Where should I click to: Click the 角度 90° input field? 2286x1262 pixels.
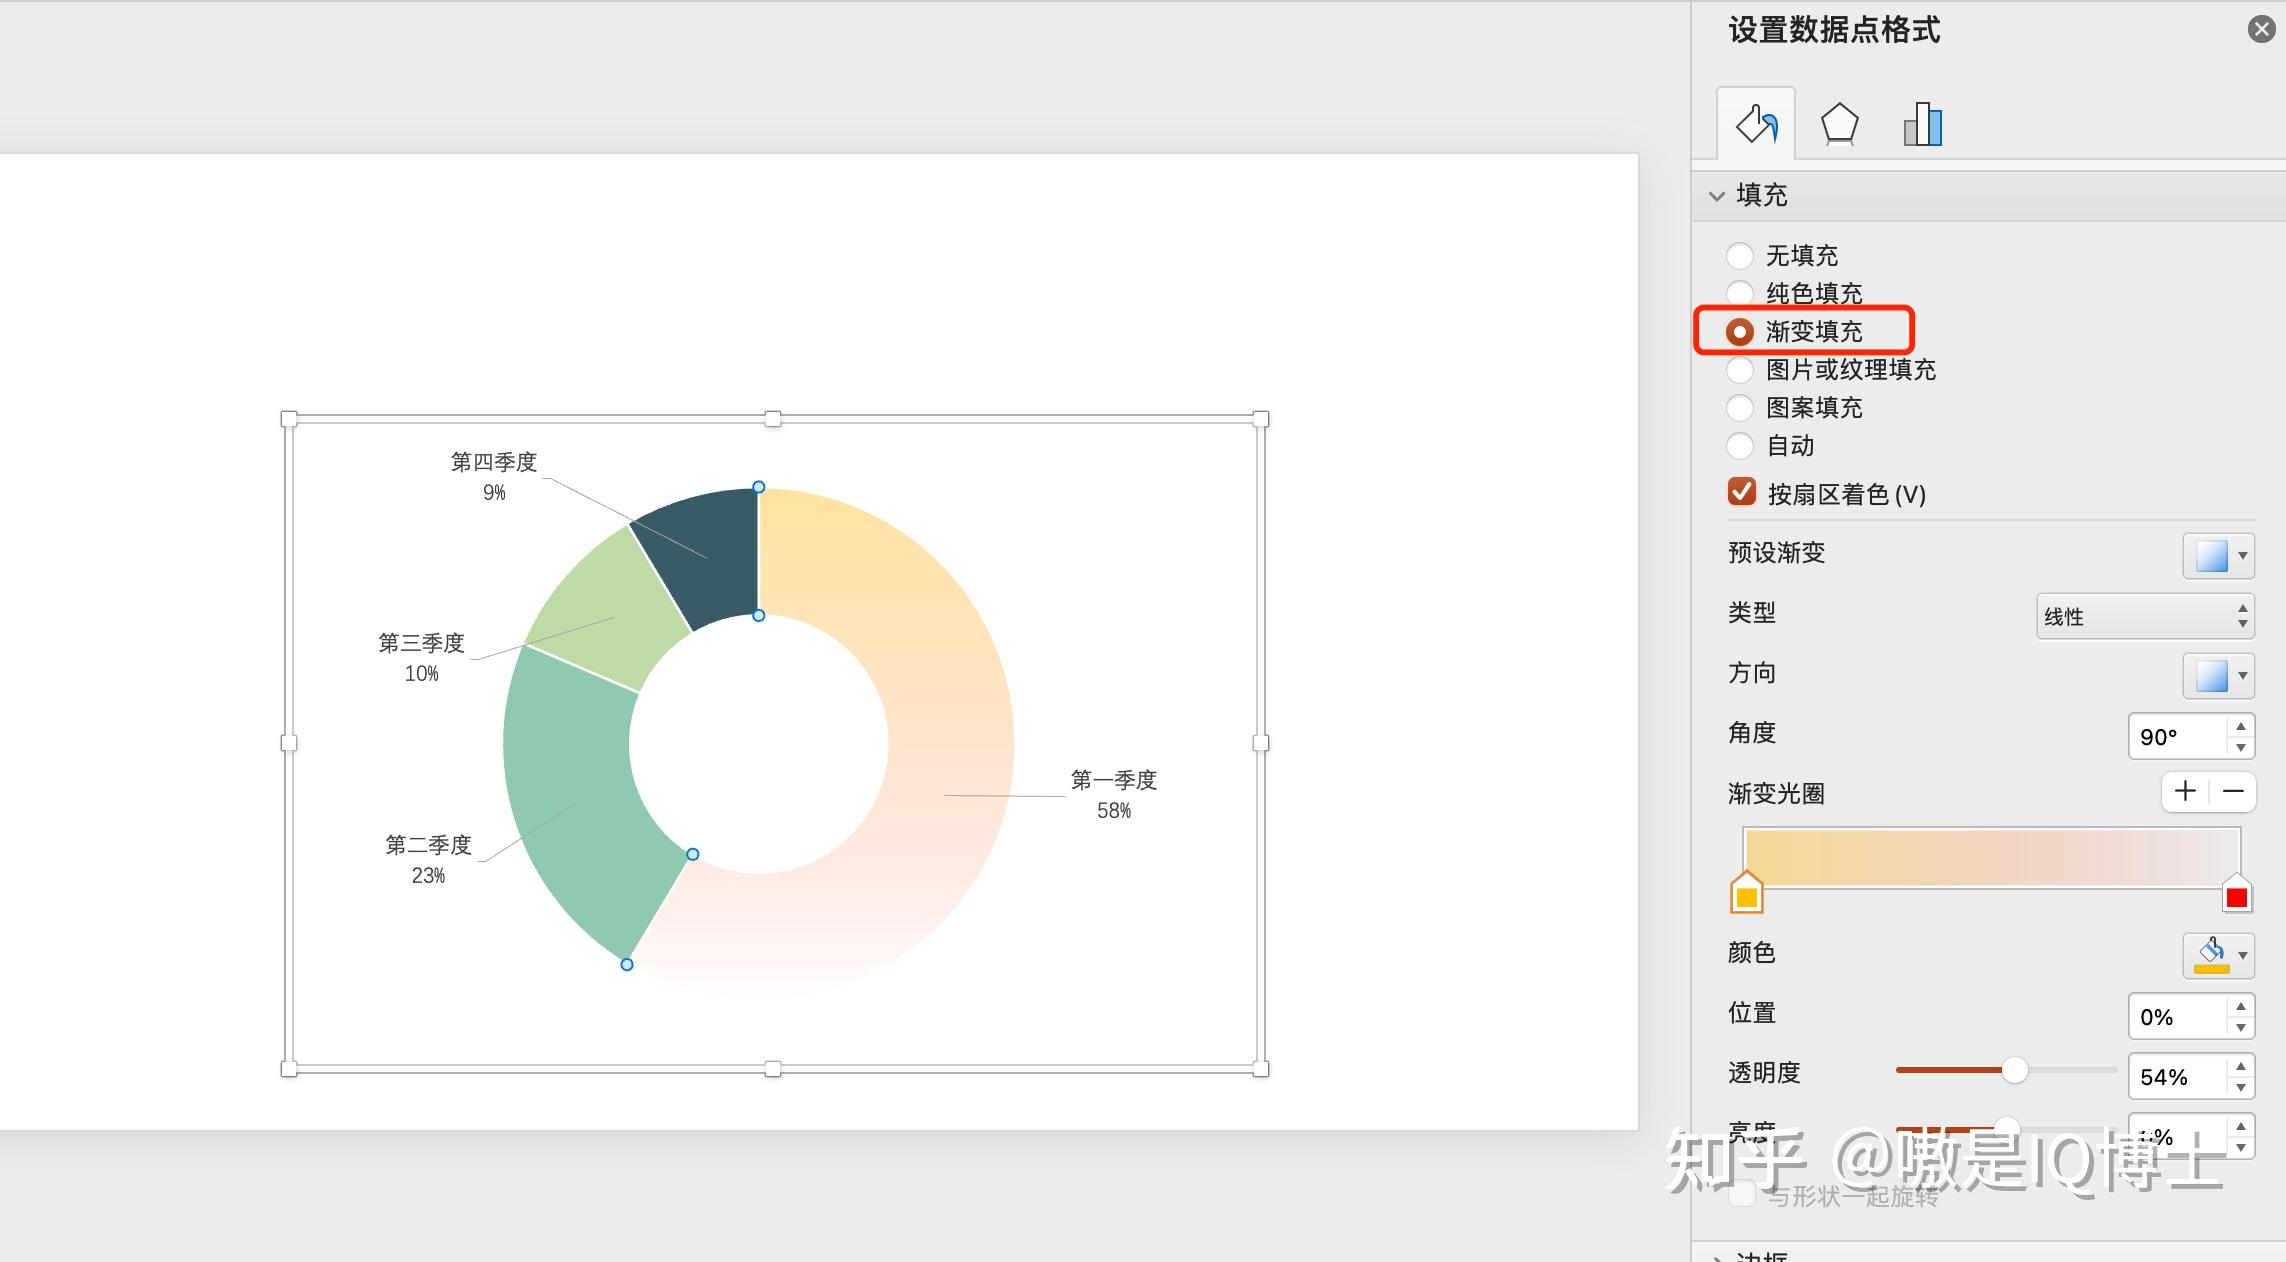point(2176,737)
